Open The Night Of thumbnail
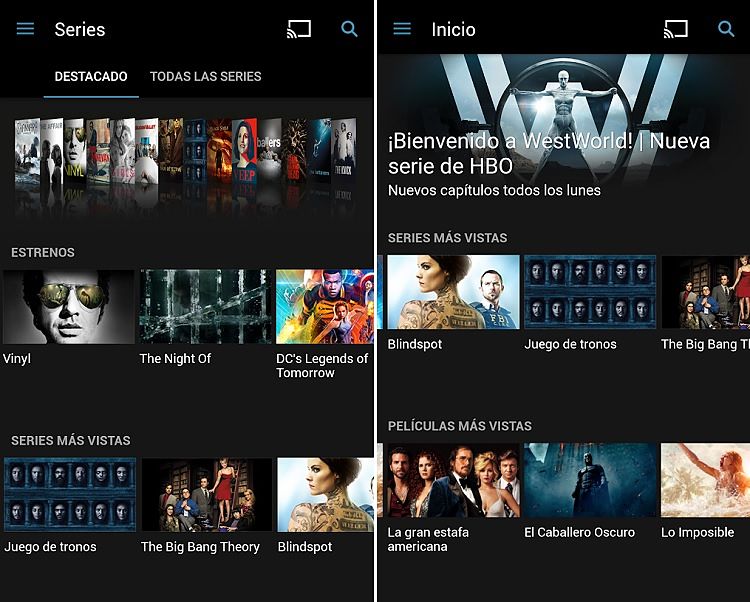750x602 pixels. click(x=205, y=306)
